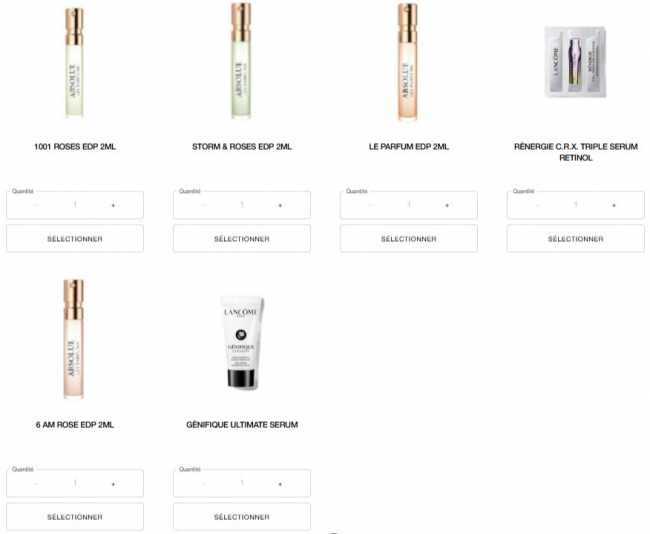Open the Rénergie sachet product image

575,62
